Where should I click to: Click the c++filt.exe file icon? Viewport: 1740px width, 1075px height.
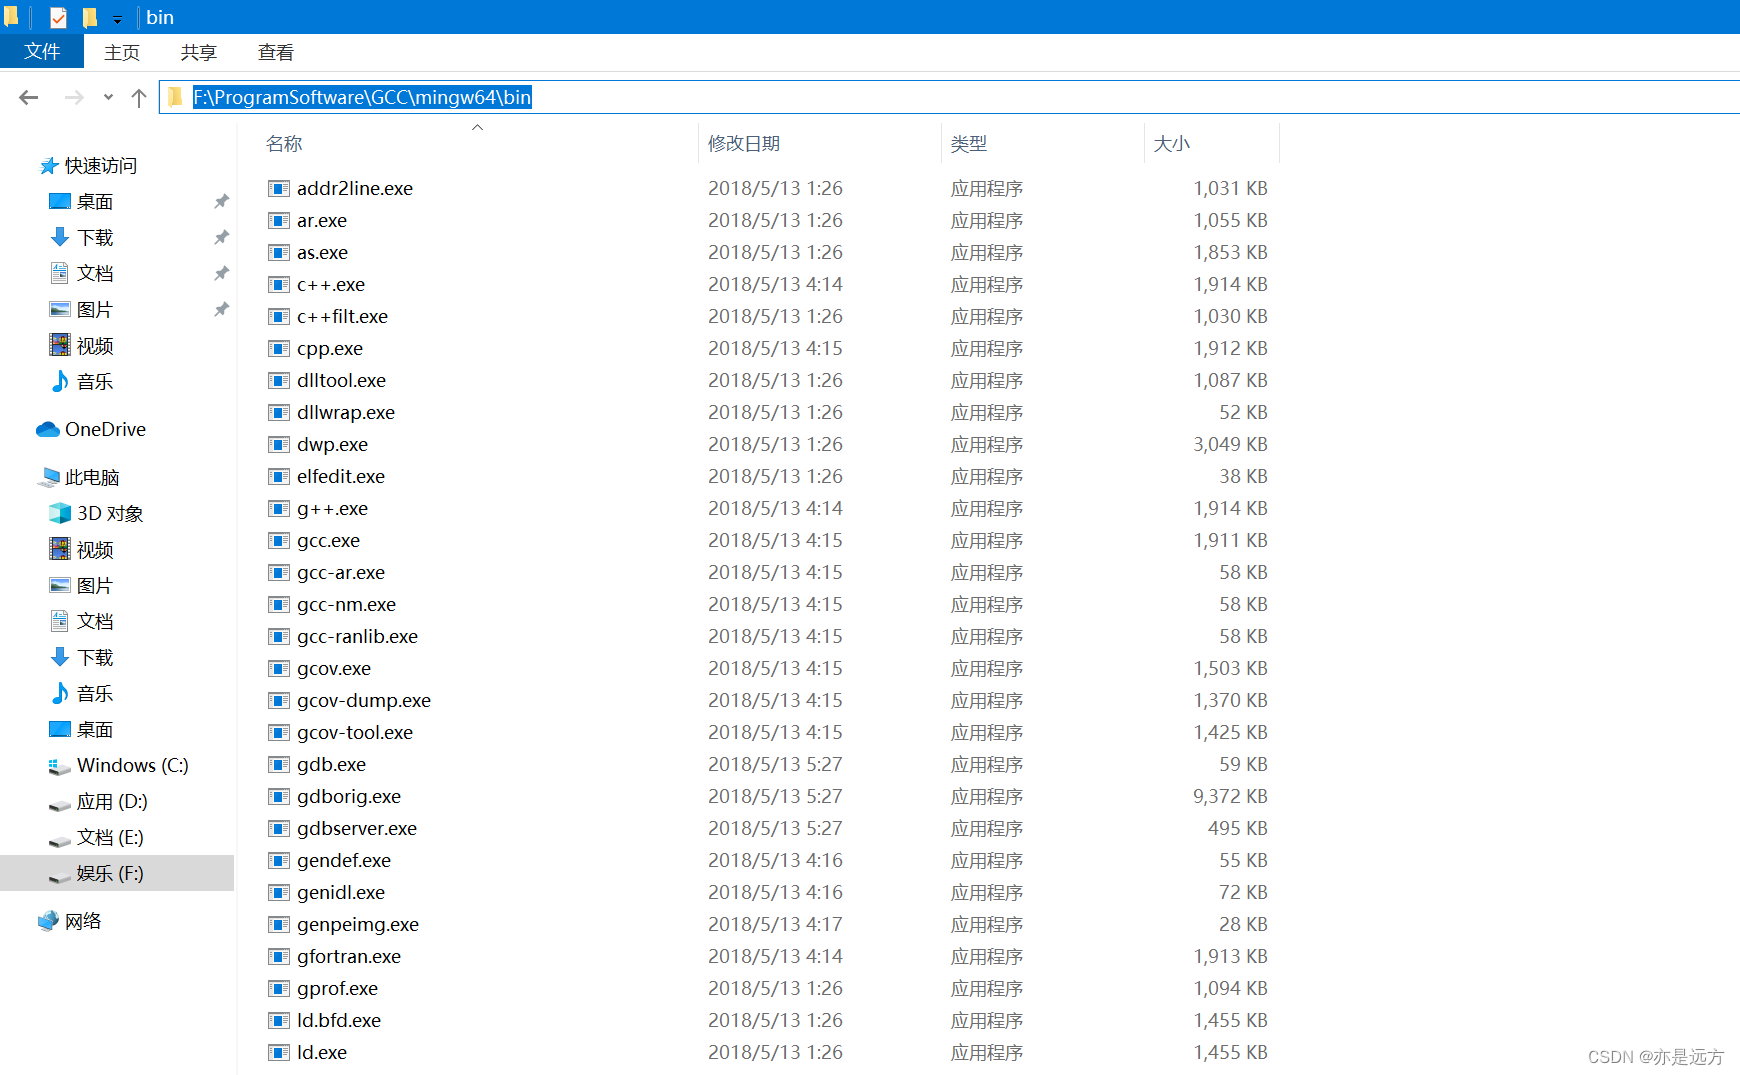tap(278, 316)
